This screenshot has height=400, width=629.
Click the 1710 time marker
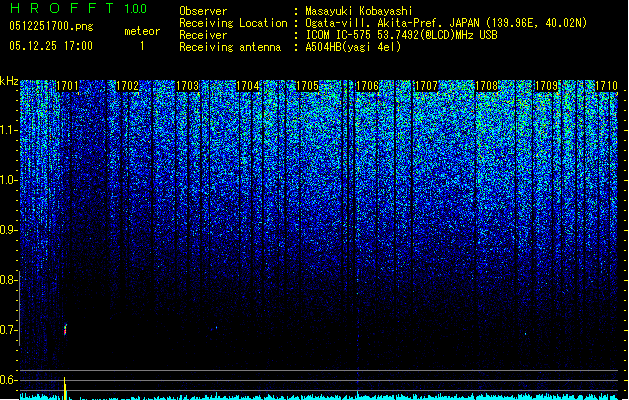coord(606,86)
